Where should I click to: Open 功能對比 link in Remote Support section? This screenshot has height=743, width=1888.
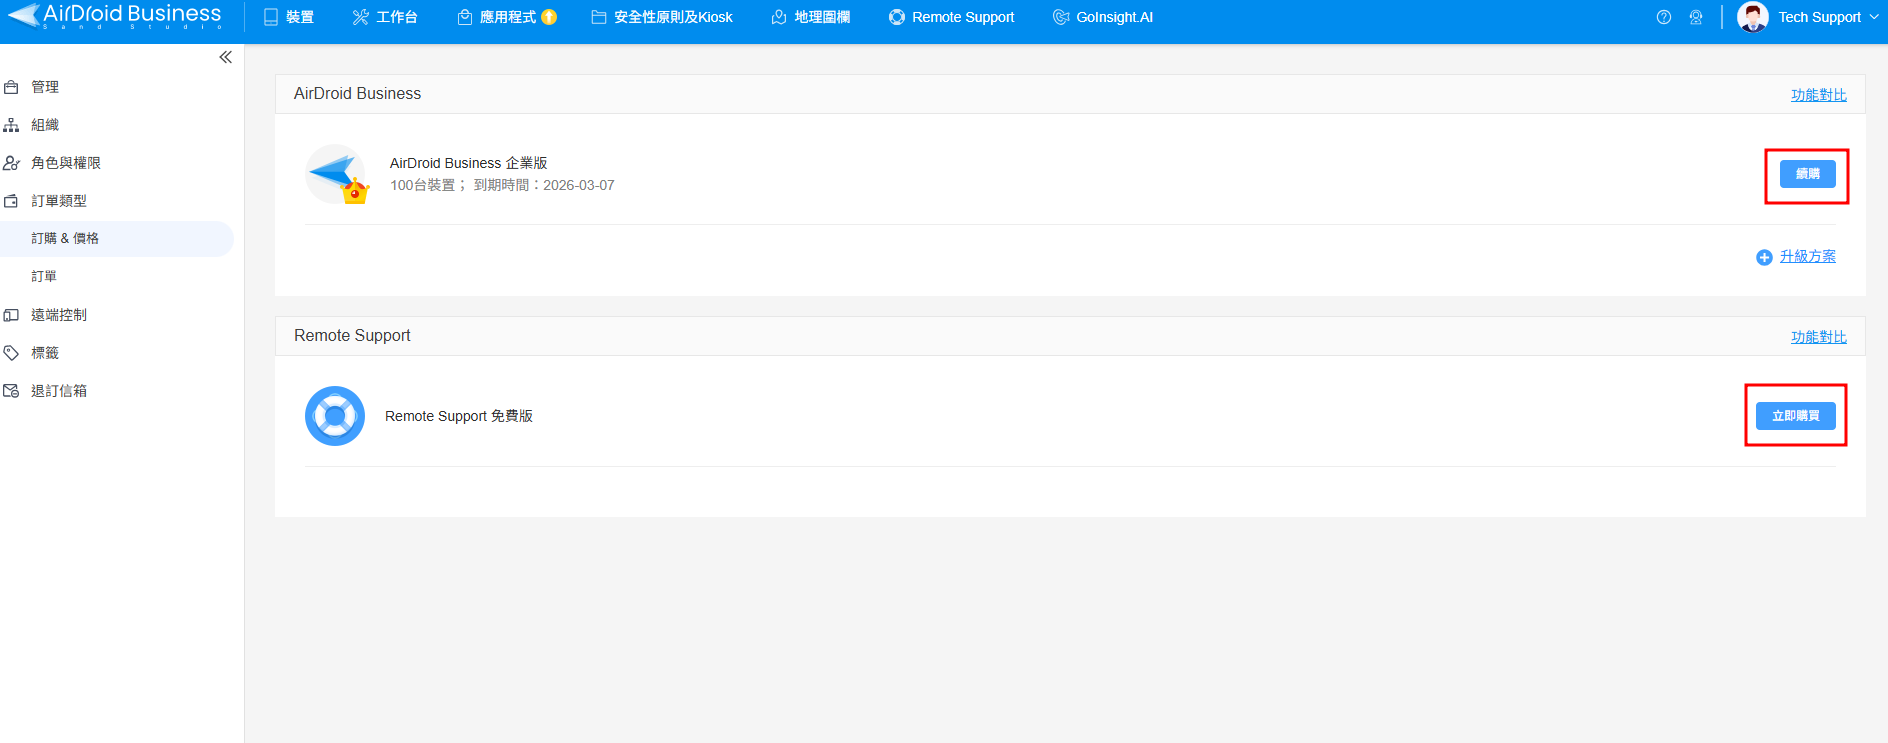1819,337
